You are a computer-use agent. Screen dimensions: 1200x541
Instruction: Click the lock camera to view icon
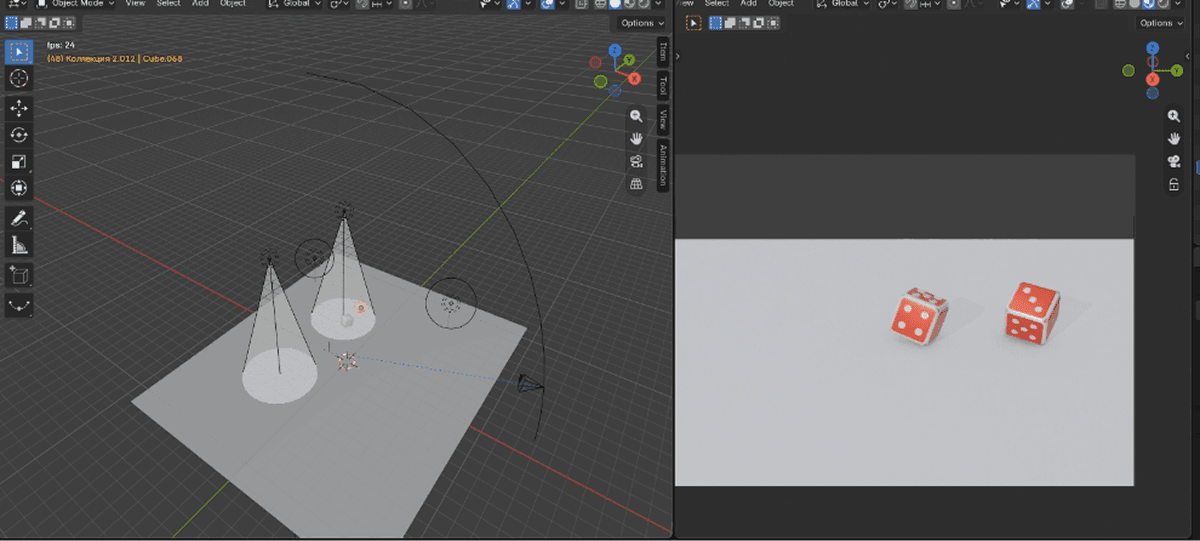click(x=1174, y=185)
